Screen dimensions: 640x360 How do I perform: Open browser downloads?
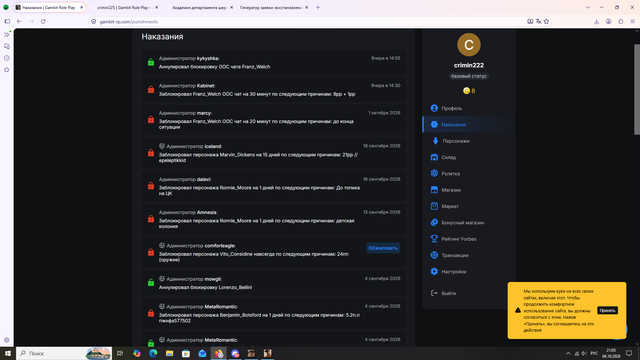(x=596, y=22)
